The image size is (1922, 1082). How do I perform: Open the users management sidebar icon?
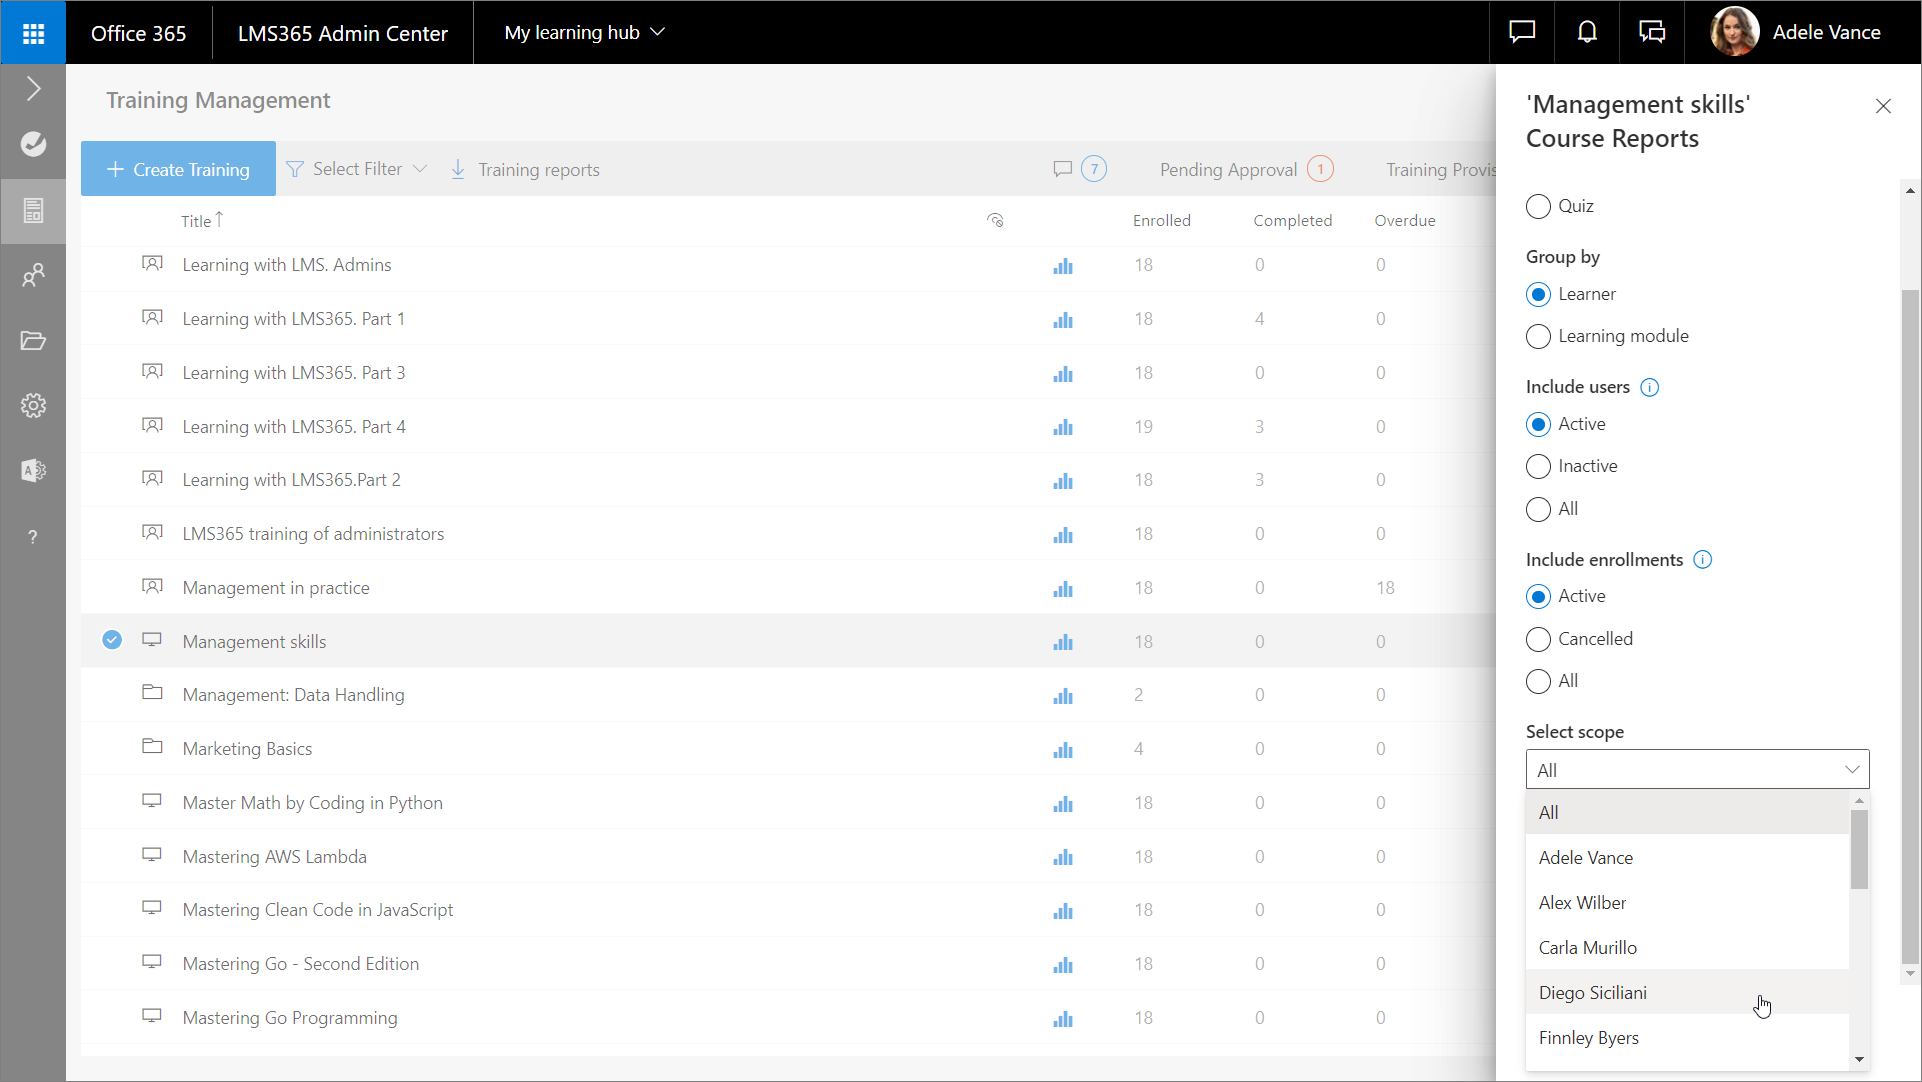33,275
